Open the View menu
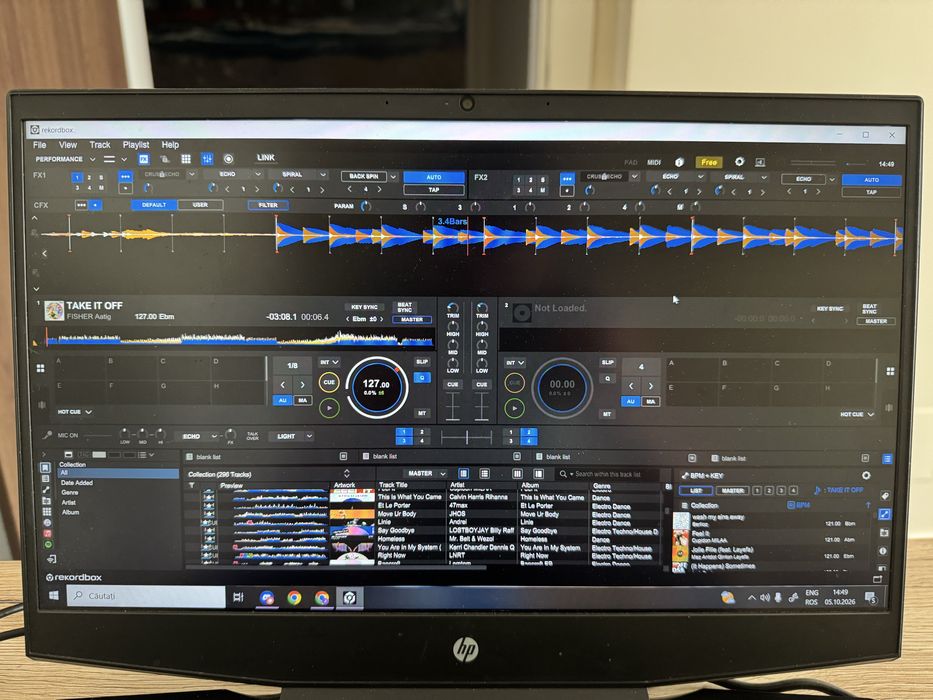This screenshot has width=933, height=700. point(67,145)
